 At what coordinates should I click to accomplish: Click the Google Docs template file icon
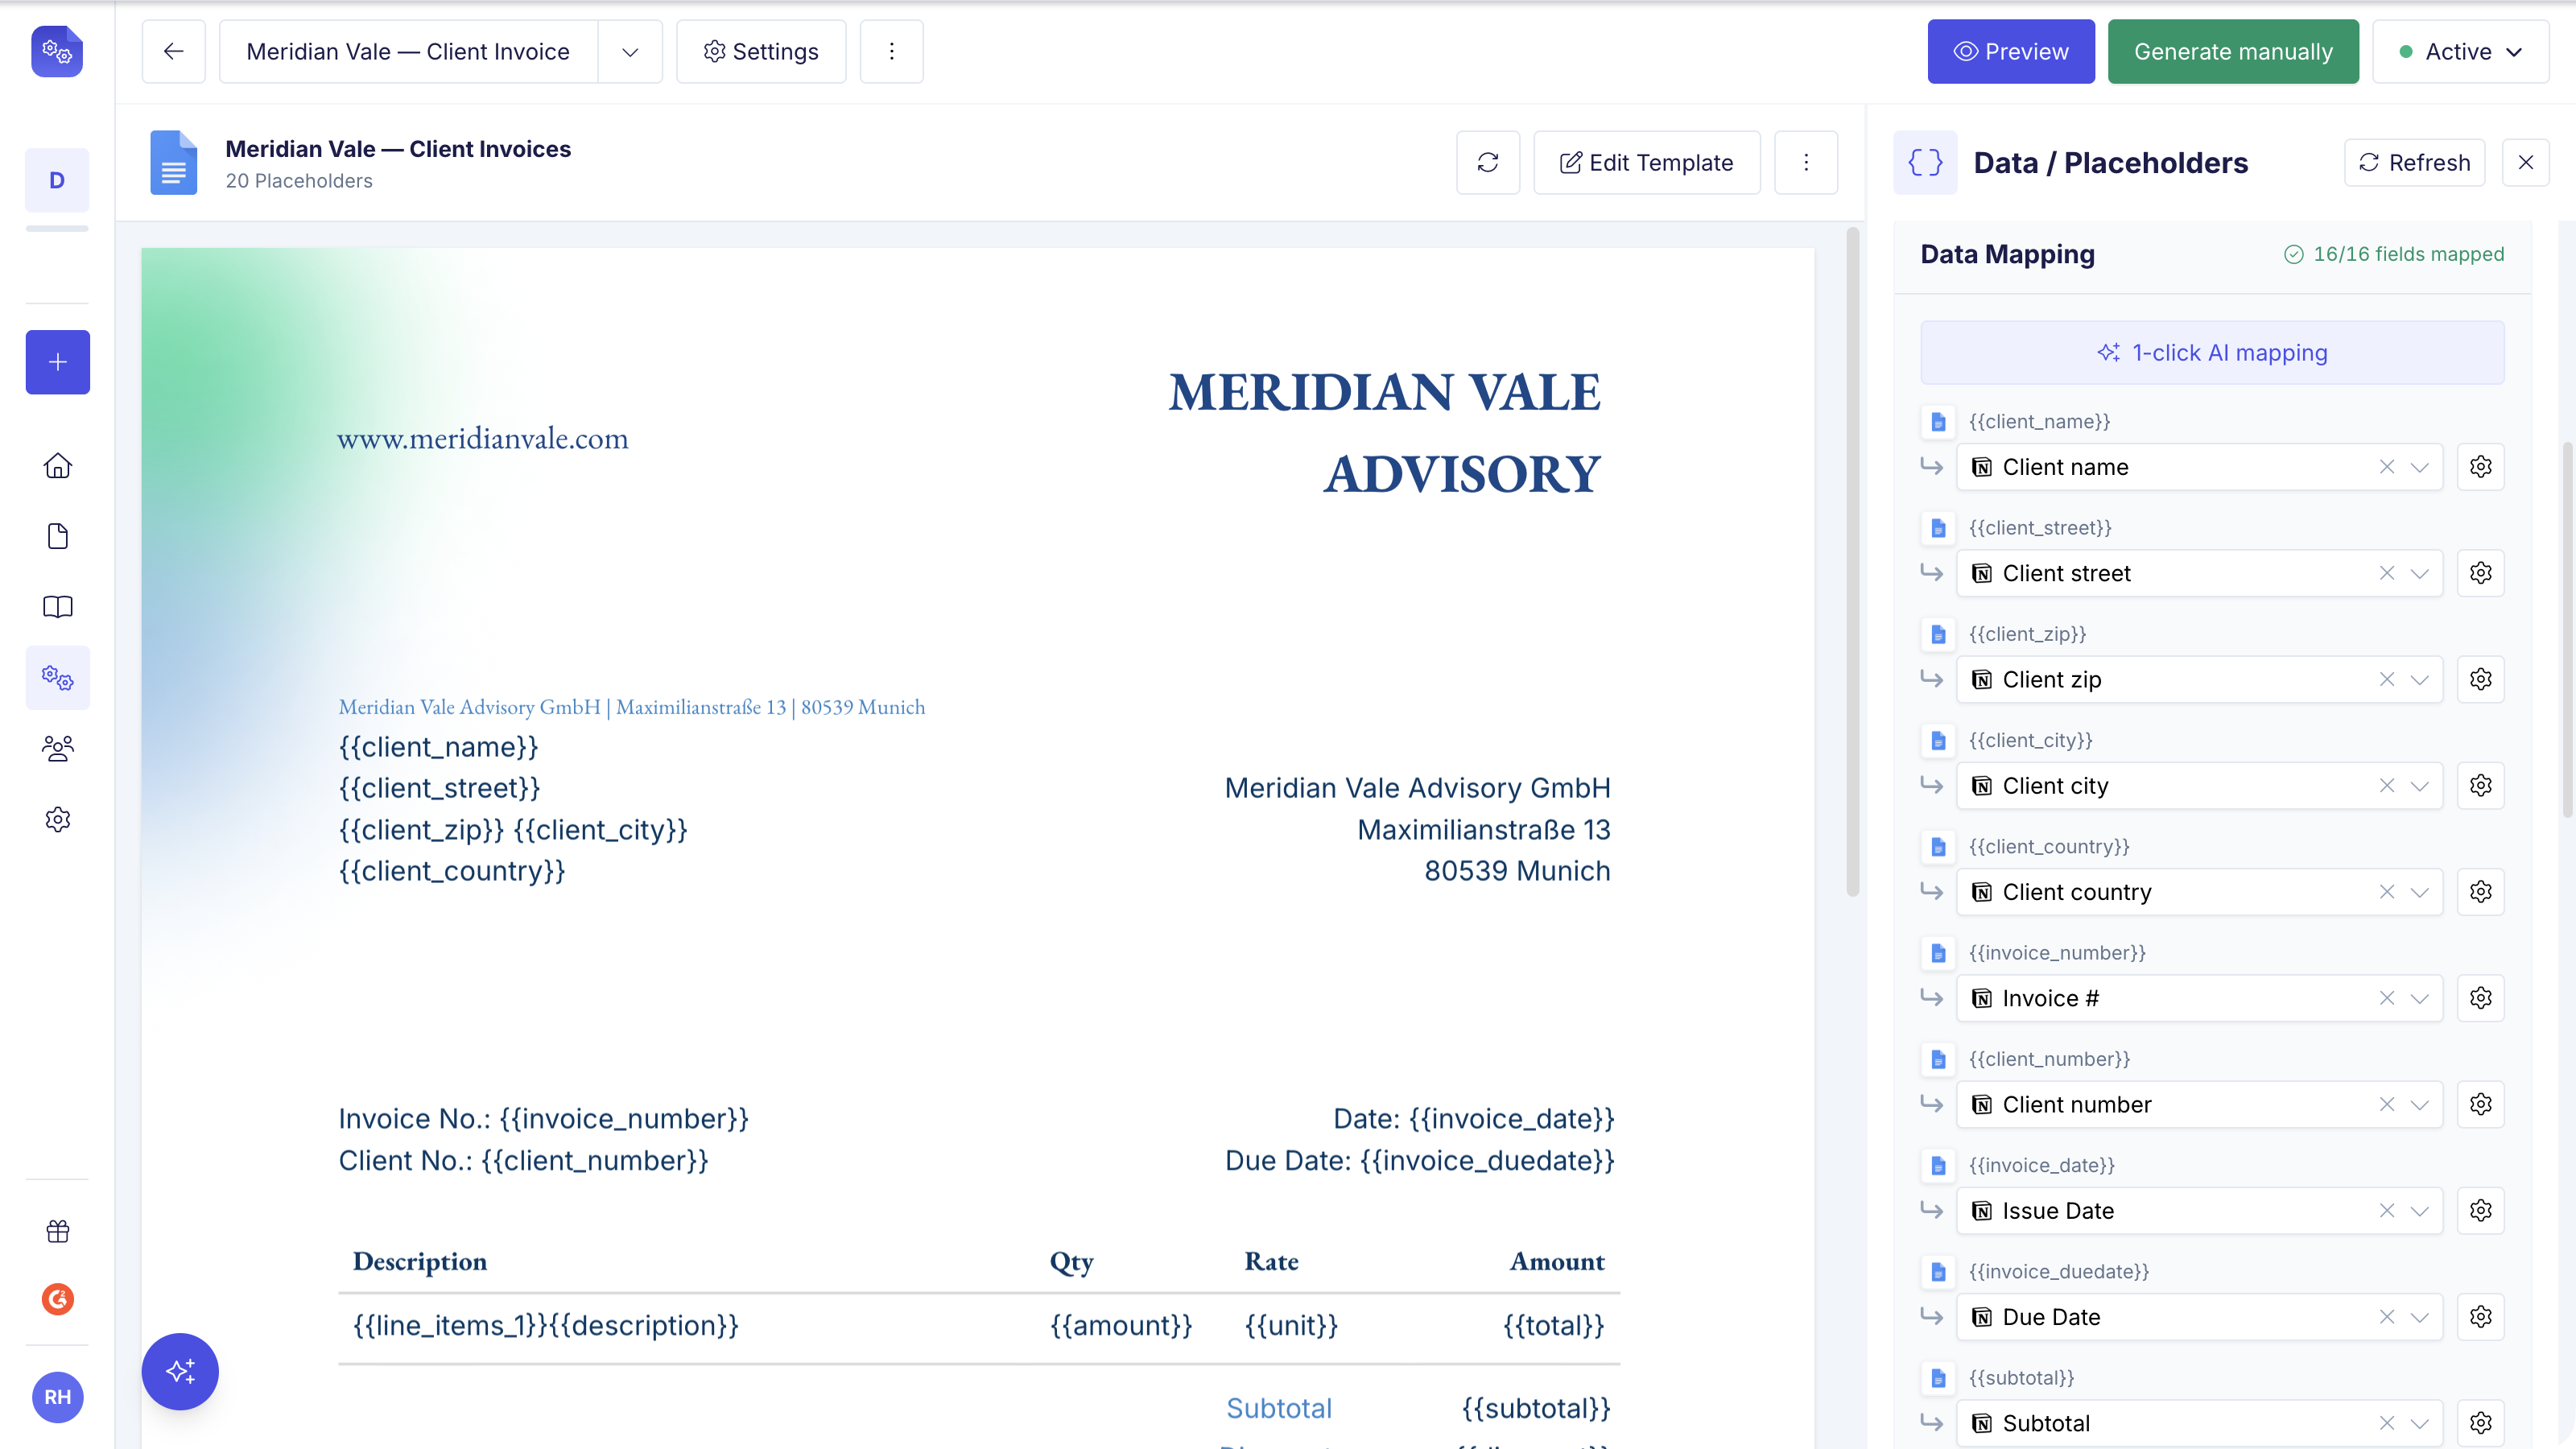(x=173, y=162)
